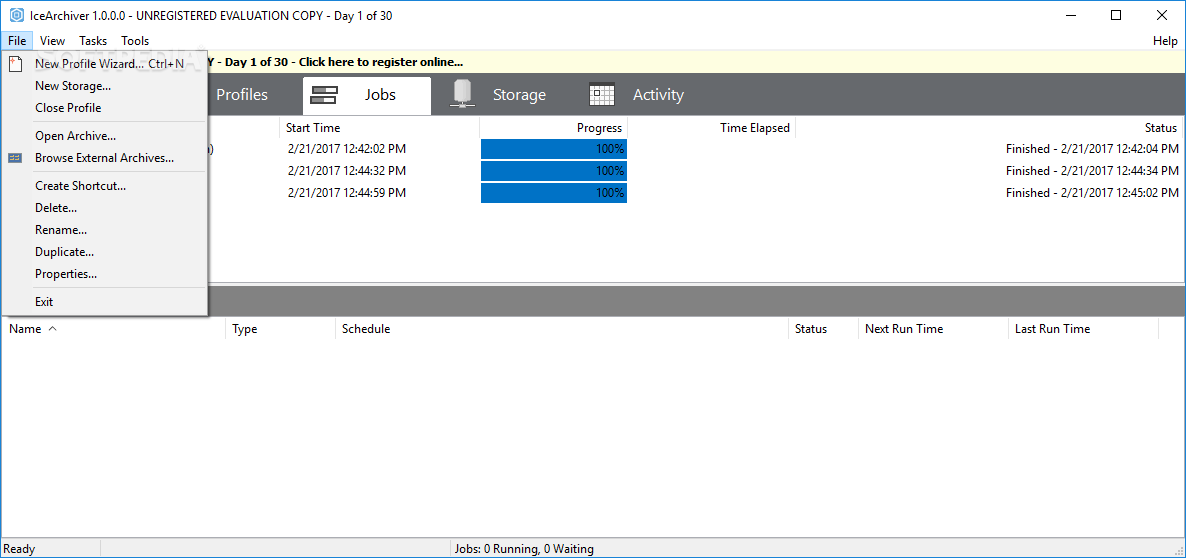Choose Browse External Archives... entry
This screenshot has width=1186, height=558.
coord(104,158)
